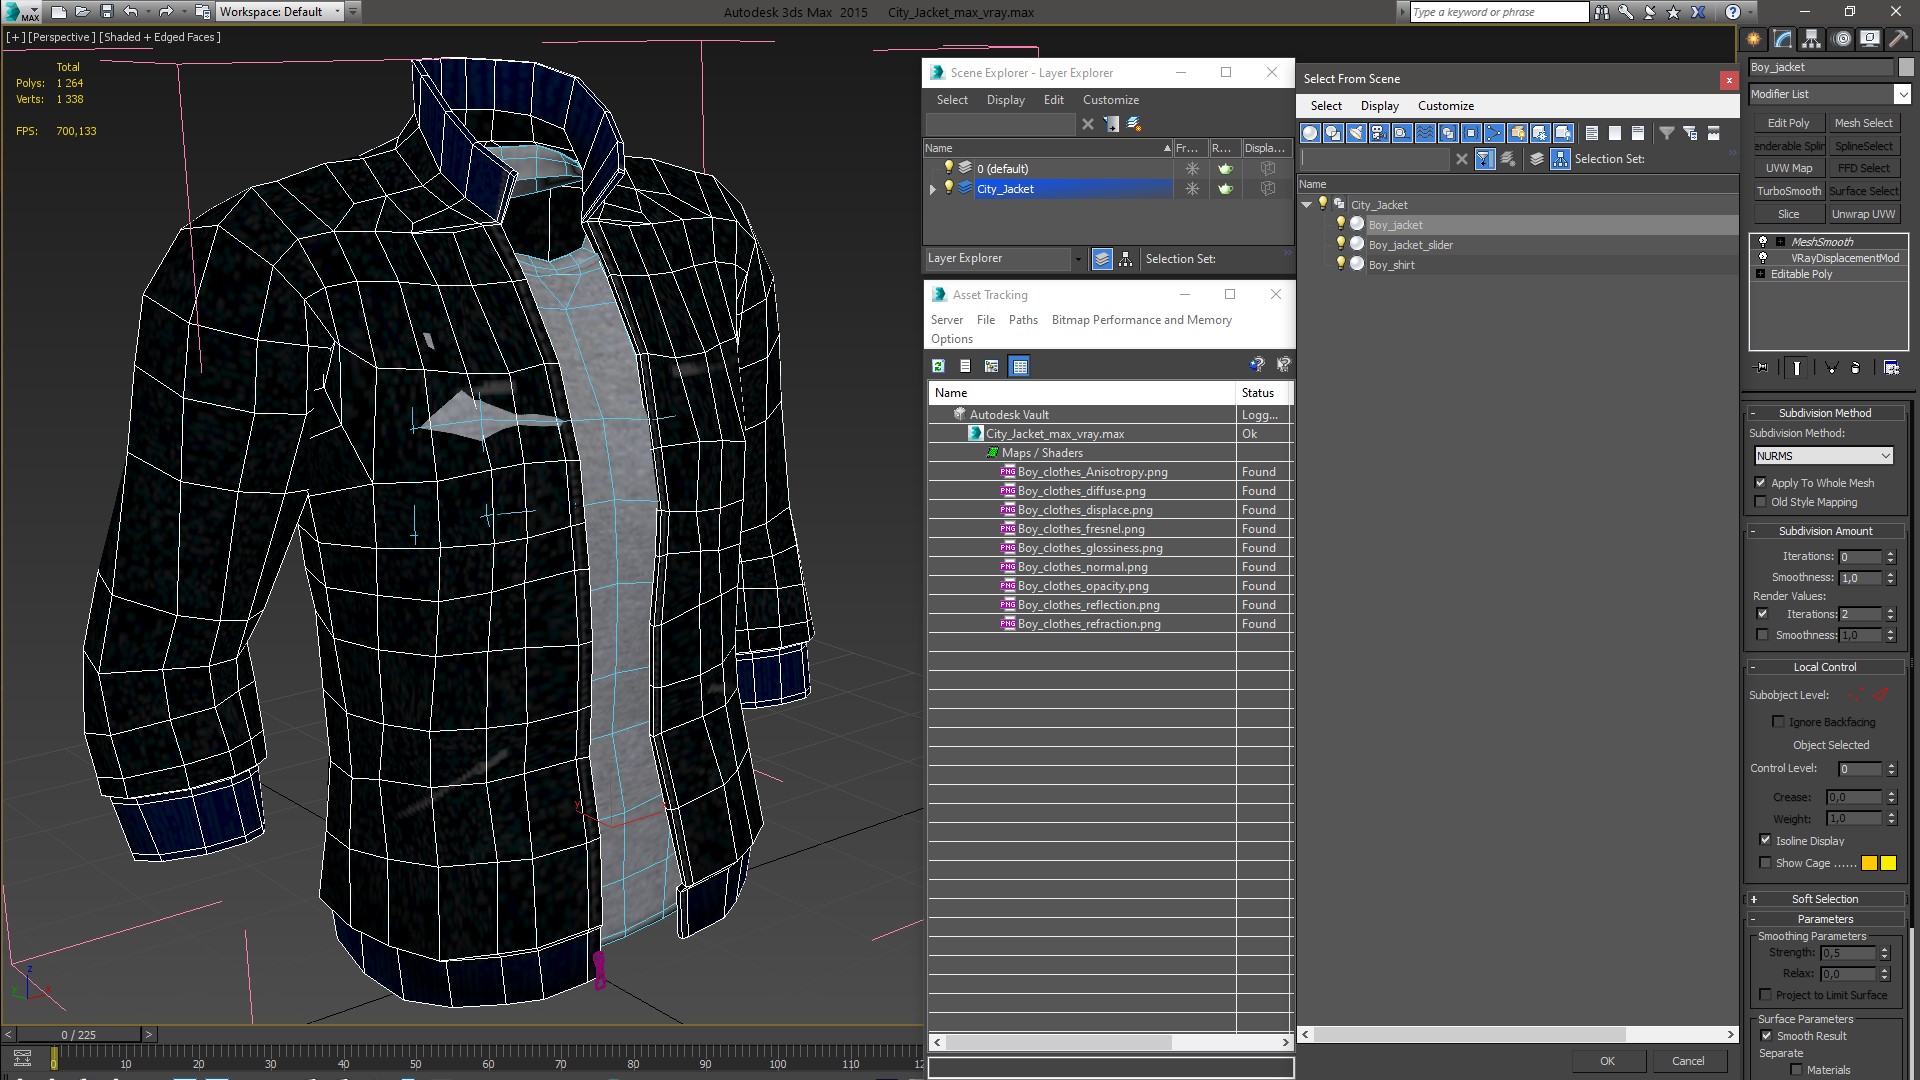1920x1080 pixels.
Task: Click the OK button in Asset Tracking
Action: pos(1607,1060)
